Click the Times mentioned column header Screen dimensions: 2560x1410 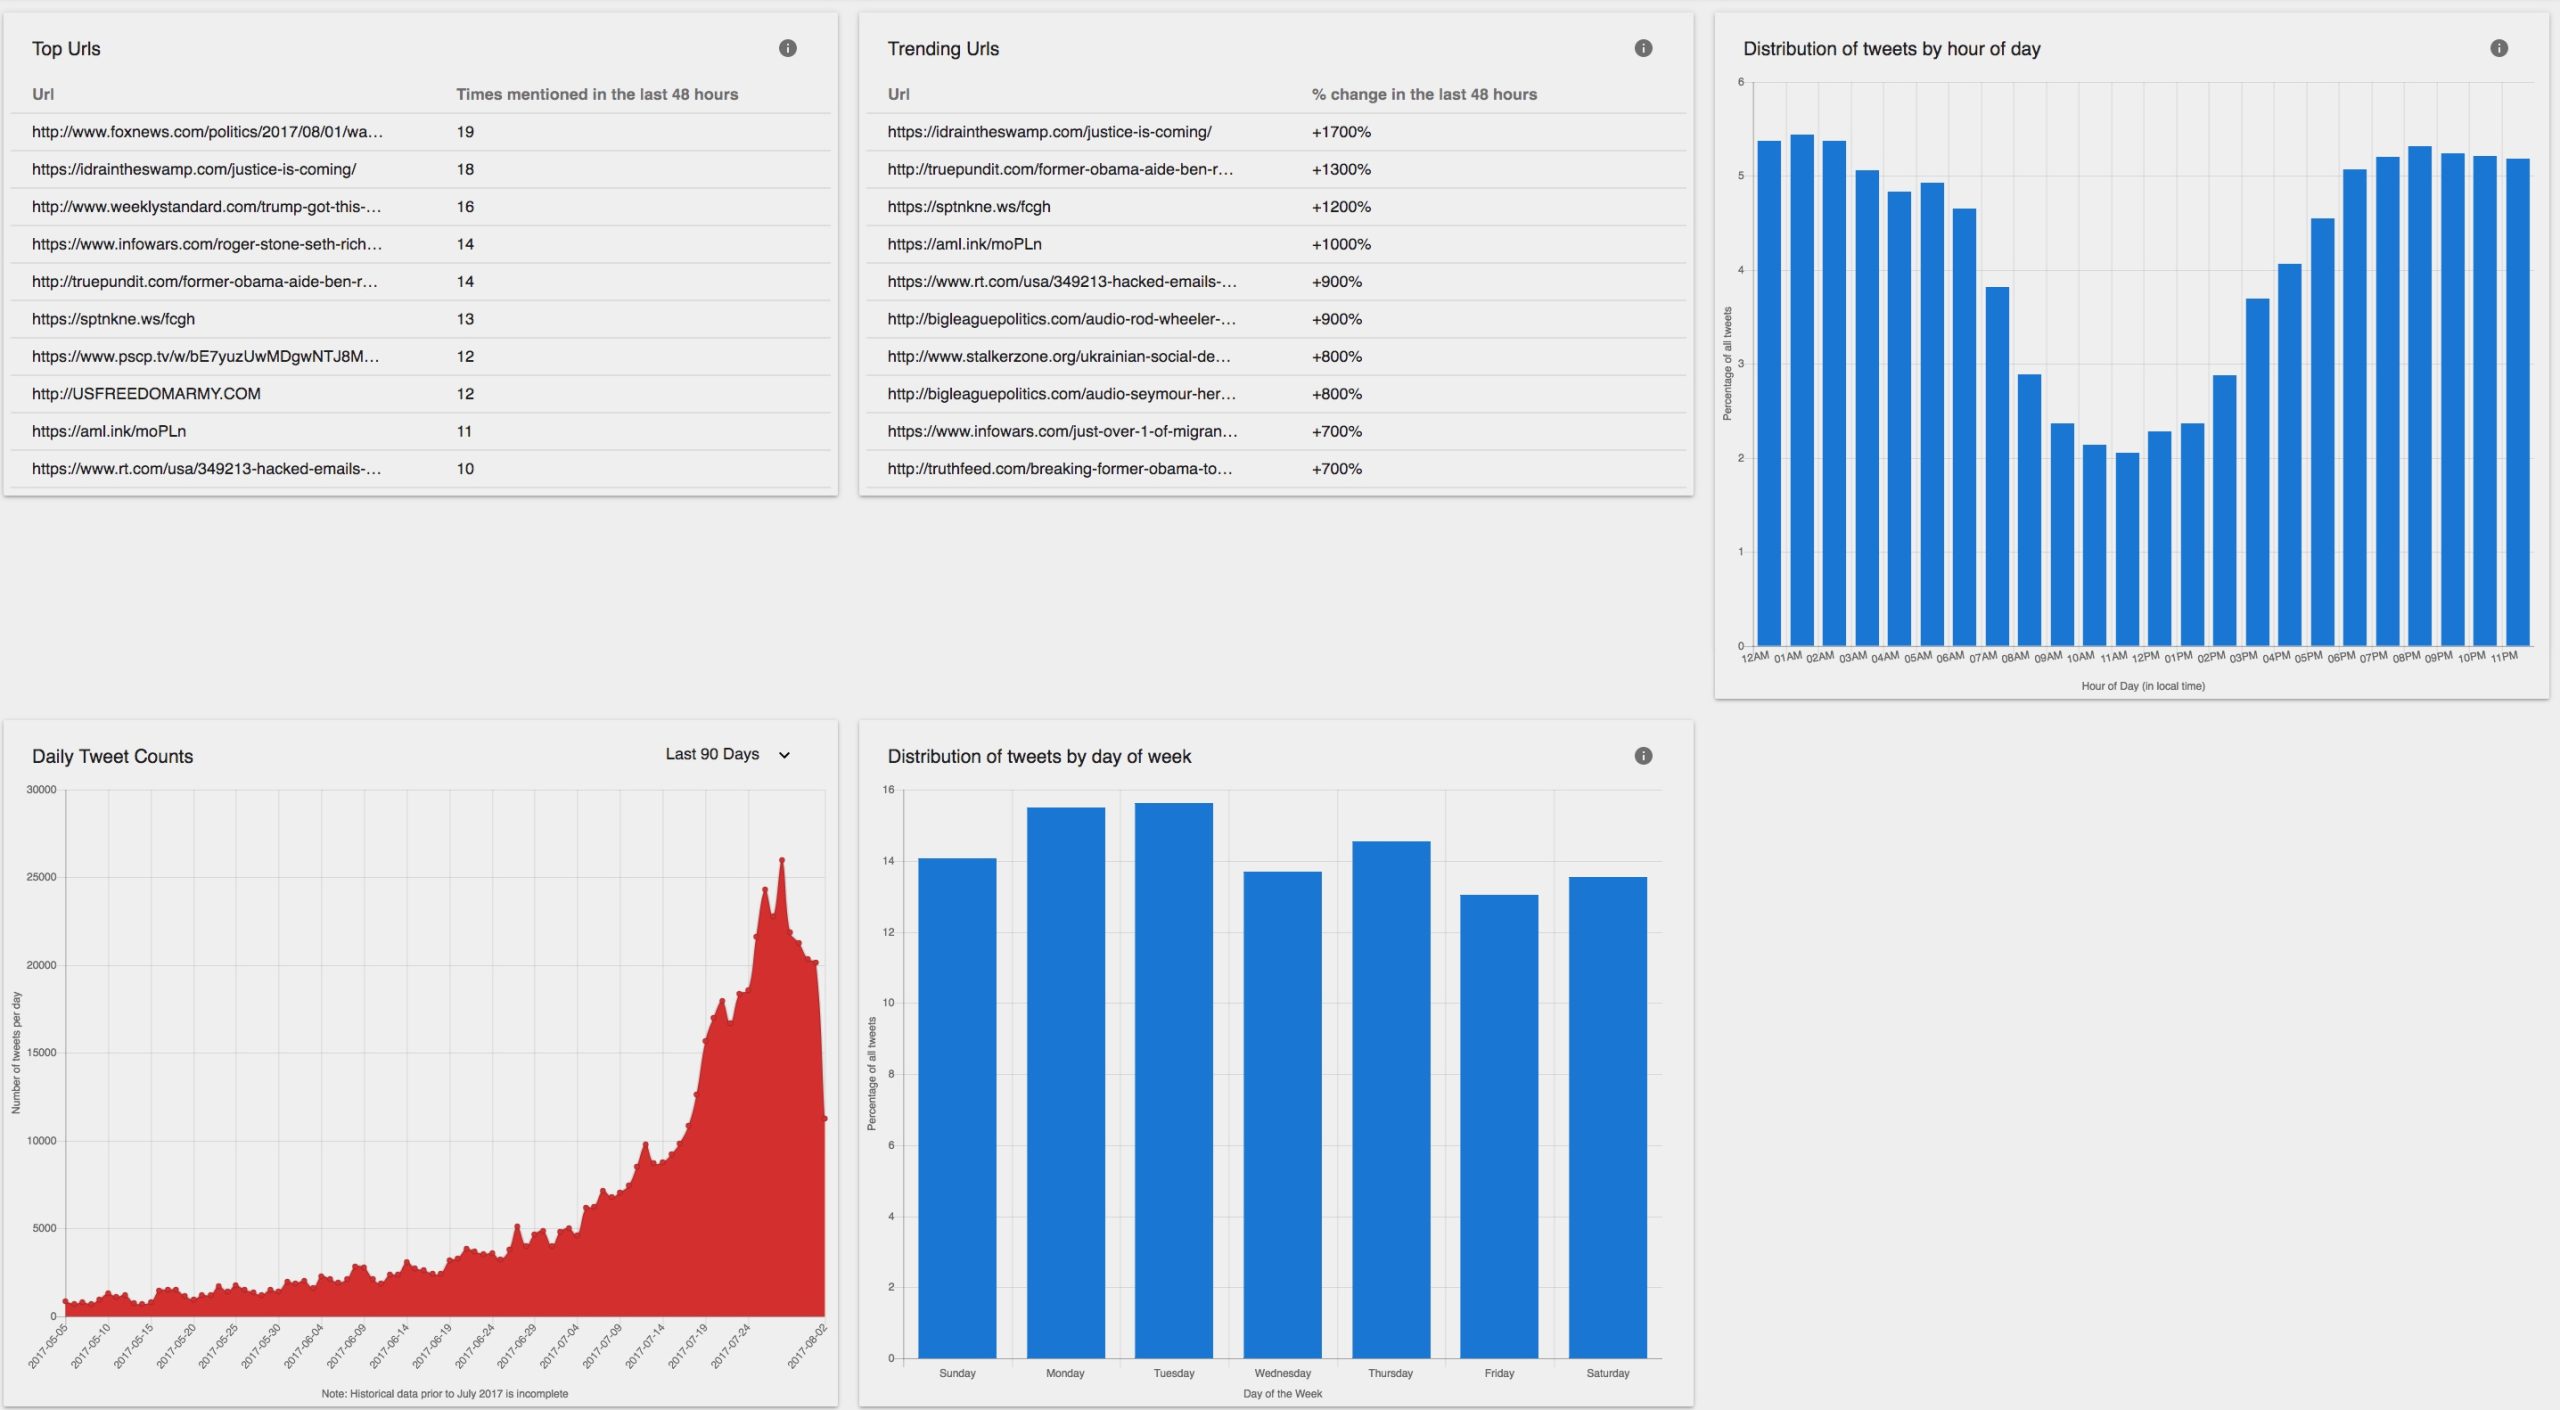click(597, 94)
